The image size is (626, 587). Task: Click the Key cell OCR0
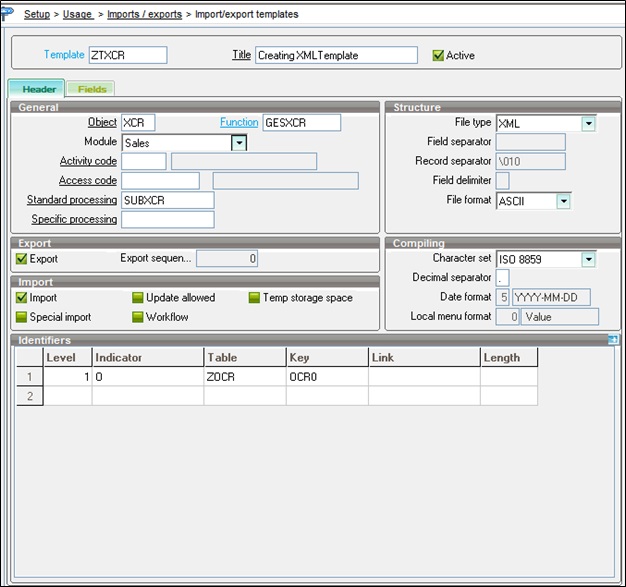pos(327,377)
